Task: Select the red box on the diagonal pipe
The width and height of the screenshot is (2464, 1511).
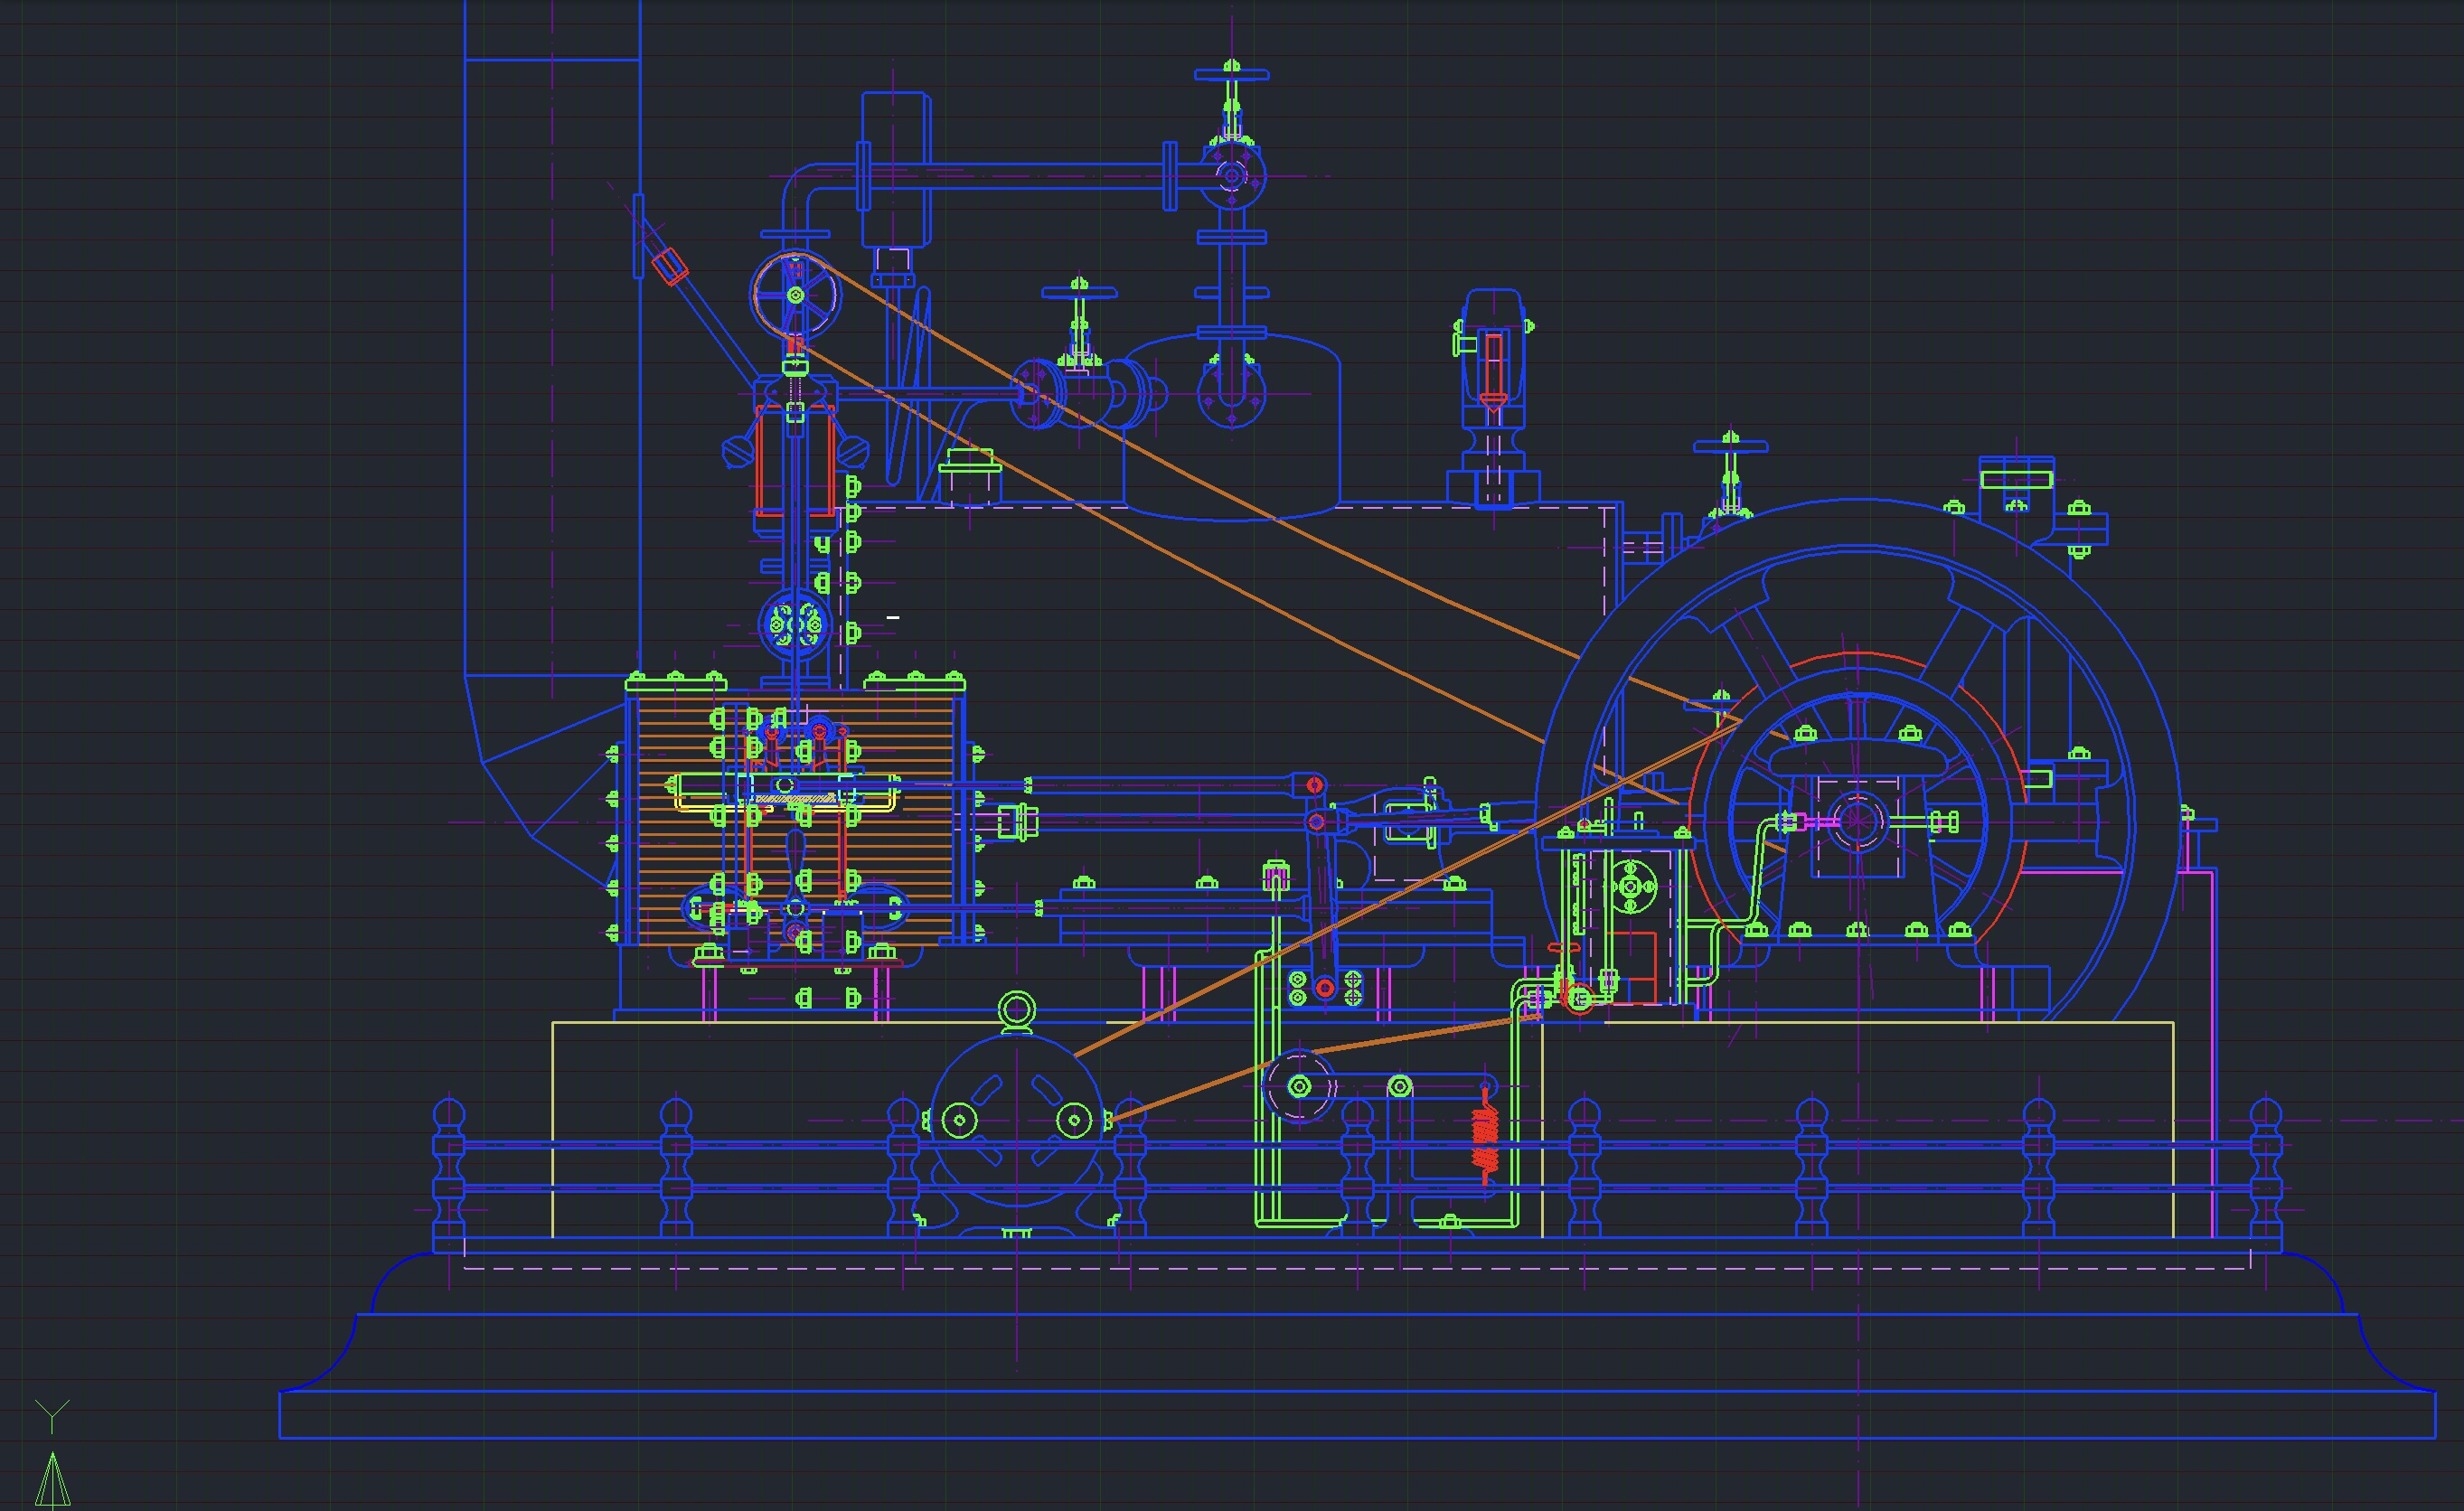Action: point(670,265)
